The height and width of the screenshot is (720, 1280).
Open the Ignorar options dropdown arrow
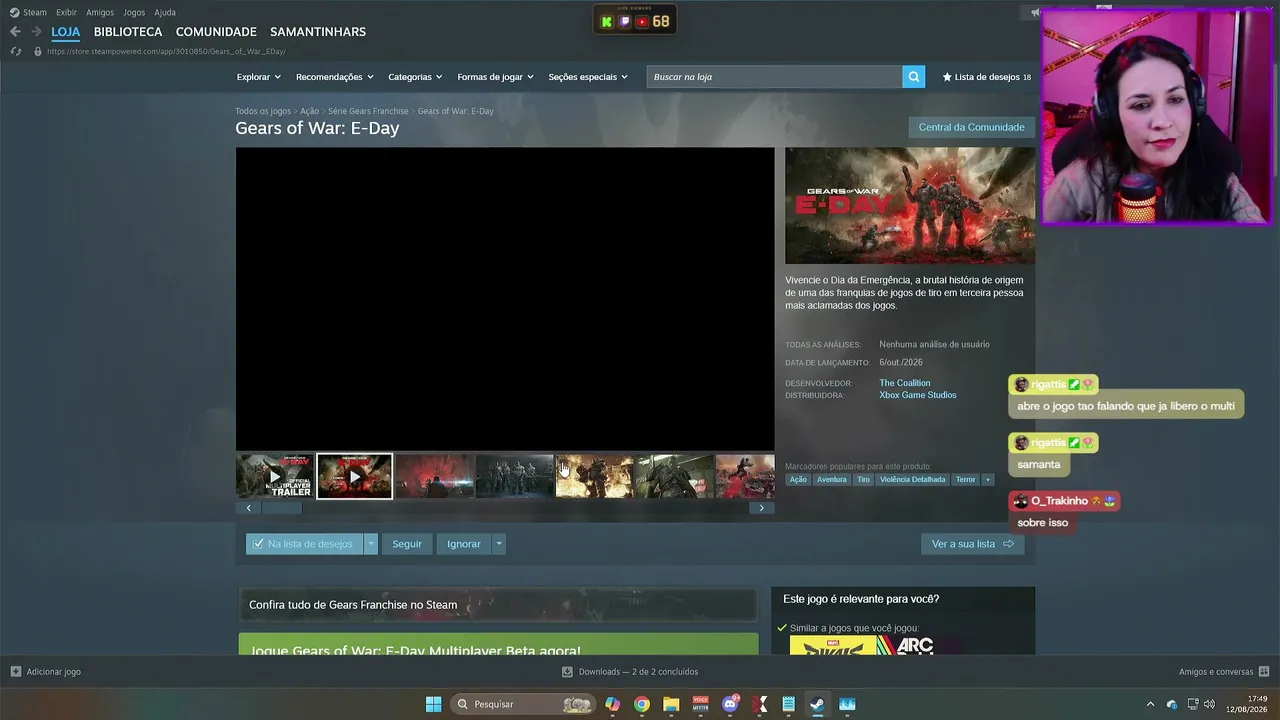tap(498, 544)
